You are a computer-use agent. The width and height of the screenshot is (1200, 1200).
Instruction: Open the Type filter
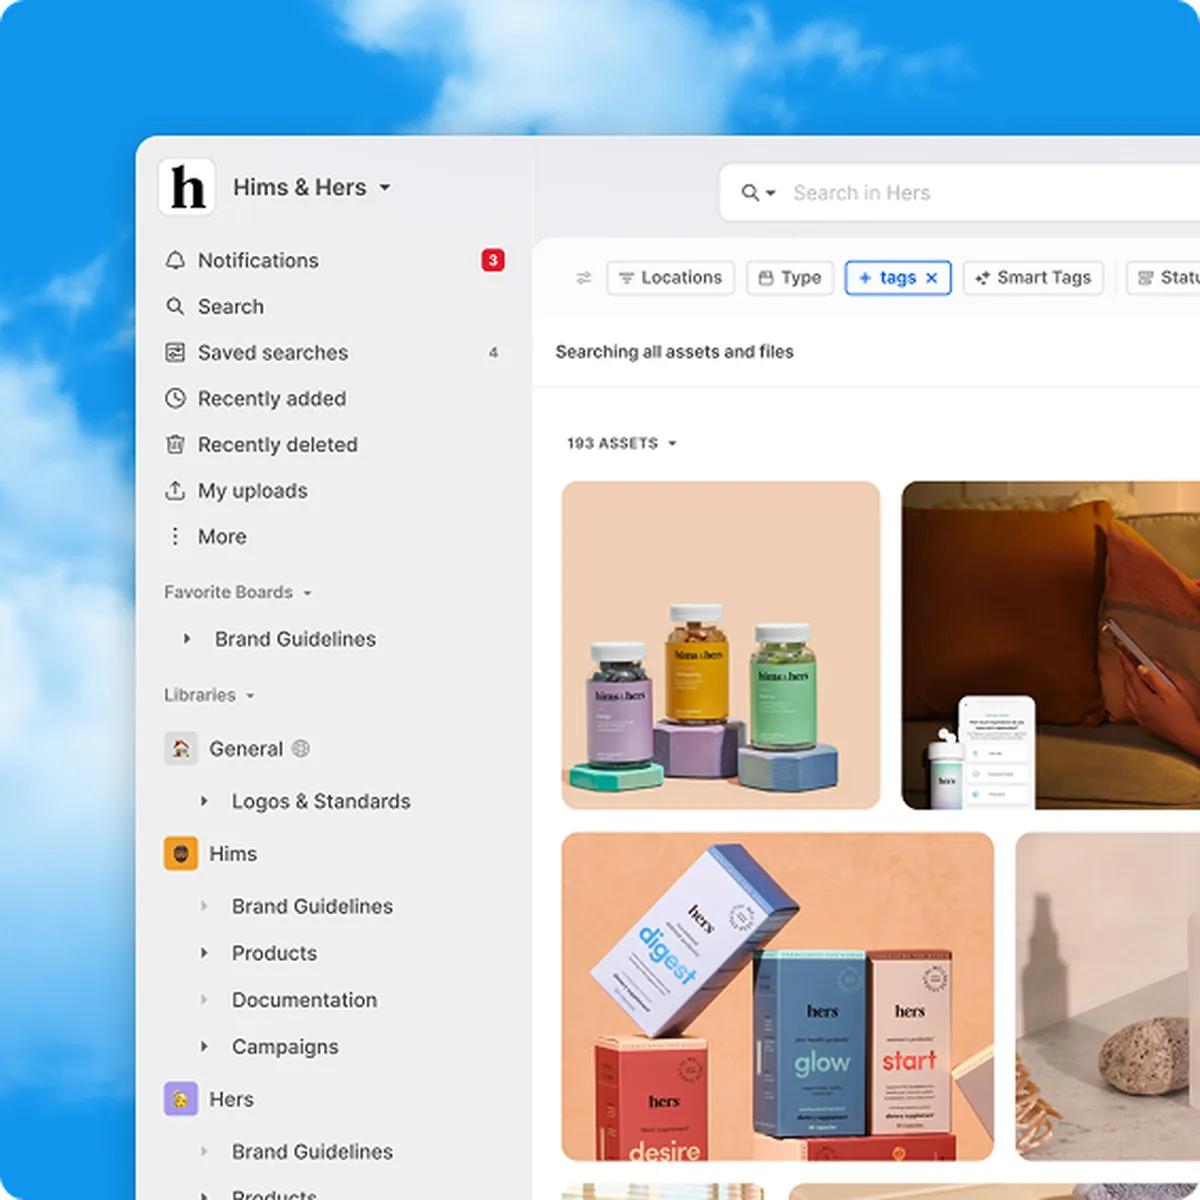click(x=790, y=277)
